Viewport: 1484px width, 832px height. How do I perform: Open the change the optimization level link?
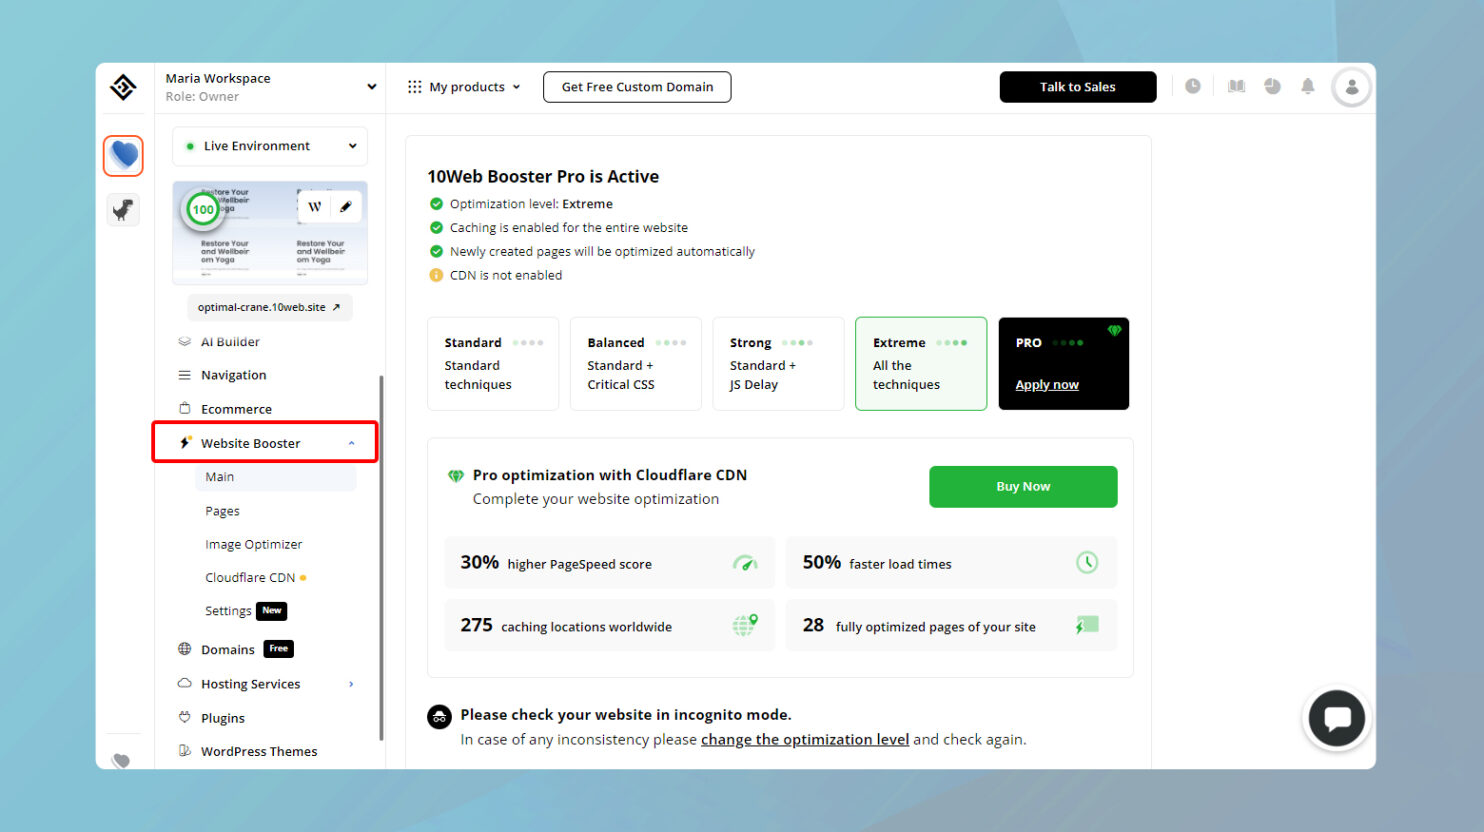coord(804,739)
